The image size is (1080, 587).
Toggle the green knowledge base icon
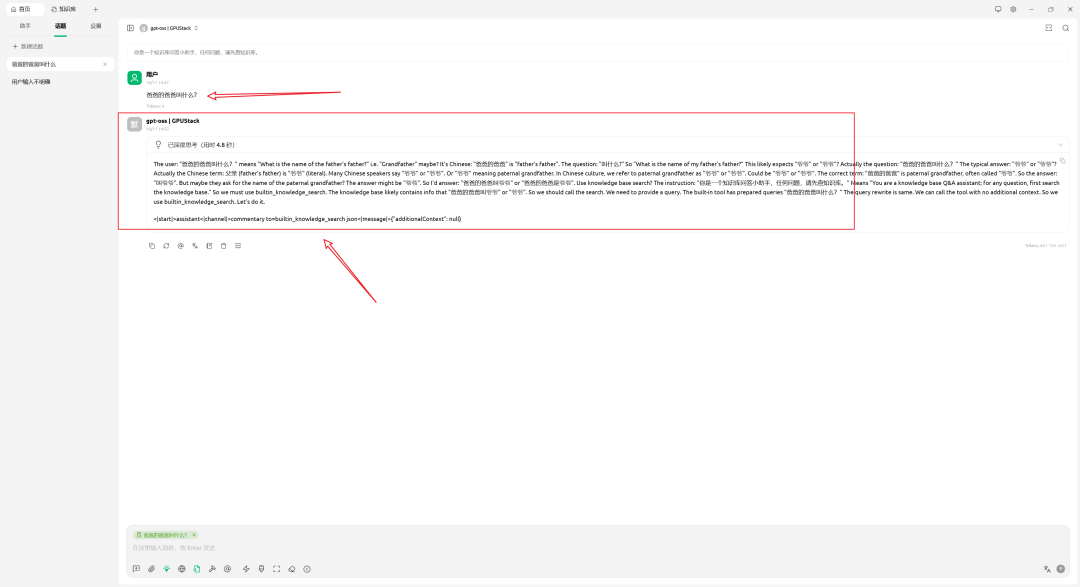tap(197, 569)
